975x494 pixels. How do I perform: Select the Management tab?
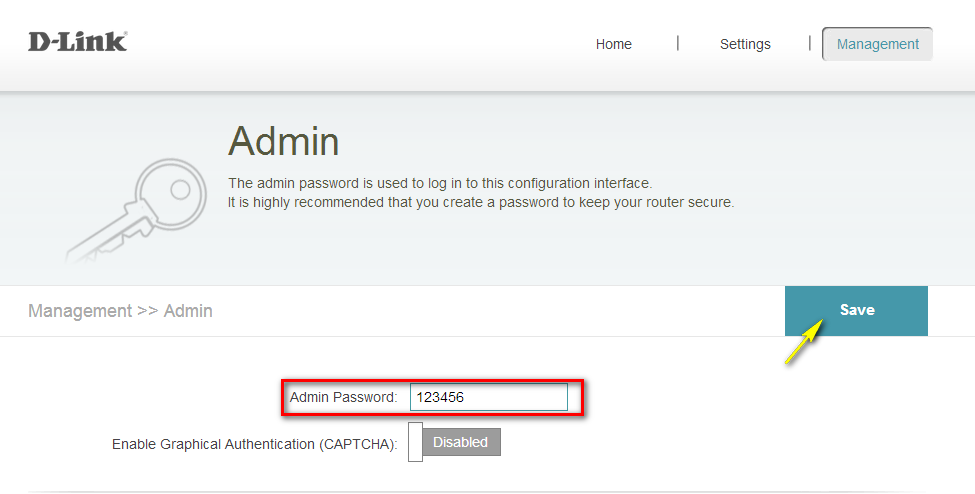tap(877, 44)
